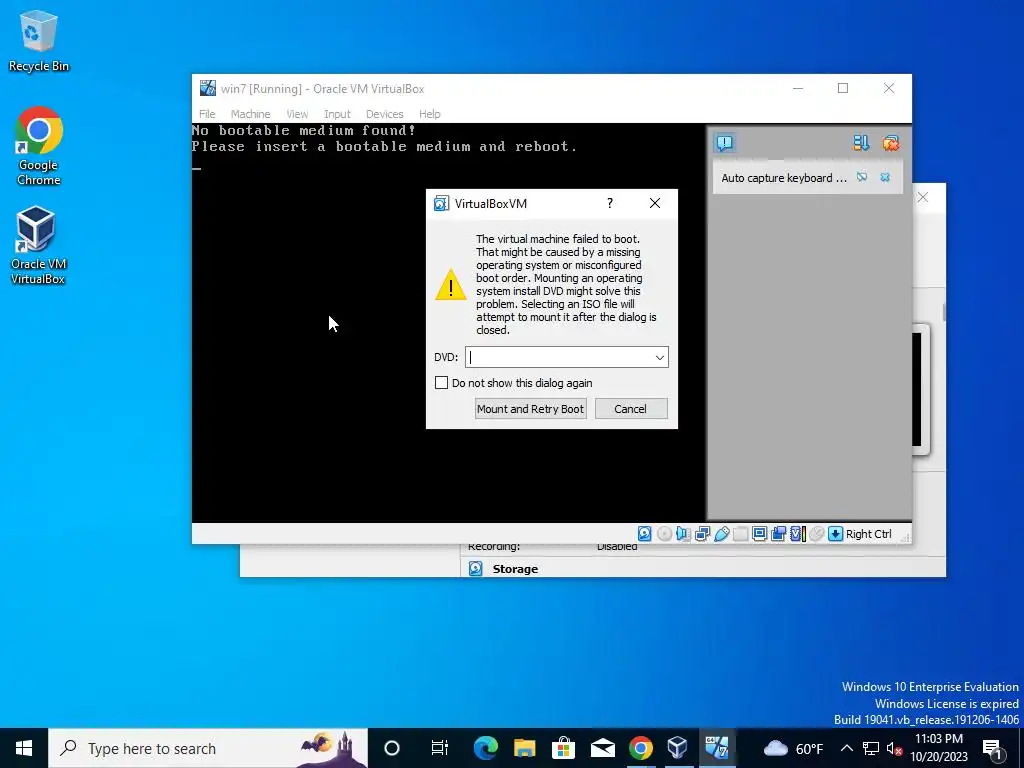Click the keyboard capture arrow icon
Screen dimensions: 1024x768
pos(835,534)
